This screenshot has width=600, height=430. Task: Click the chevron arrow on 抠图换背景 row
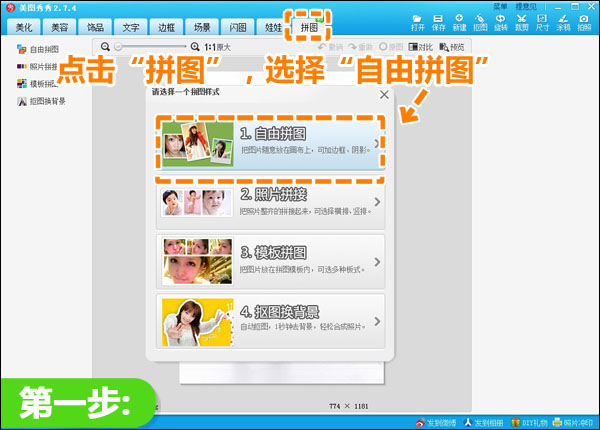[377, 321]
